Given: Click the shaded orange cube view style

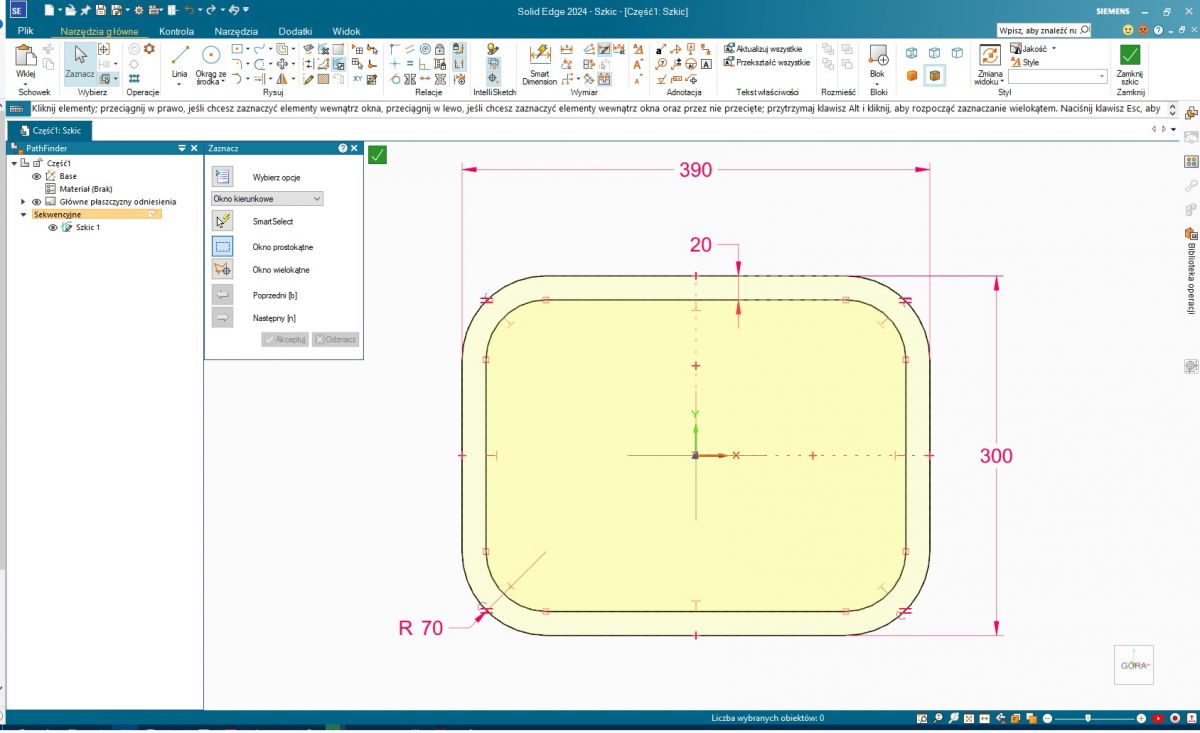Looking at the screenshot, I should coord(912,75).
